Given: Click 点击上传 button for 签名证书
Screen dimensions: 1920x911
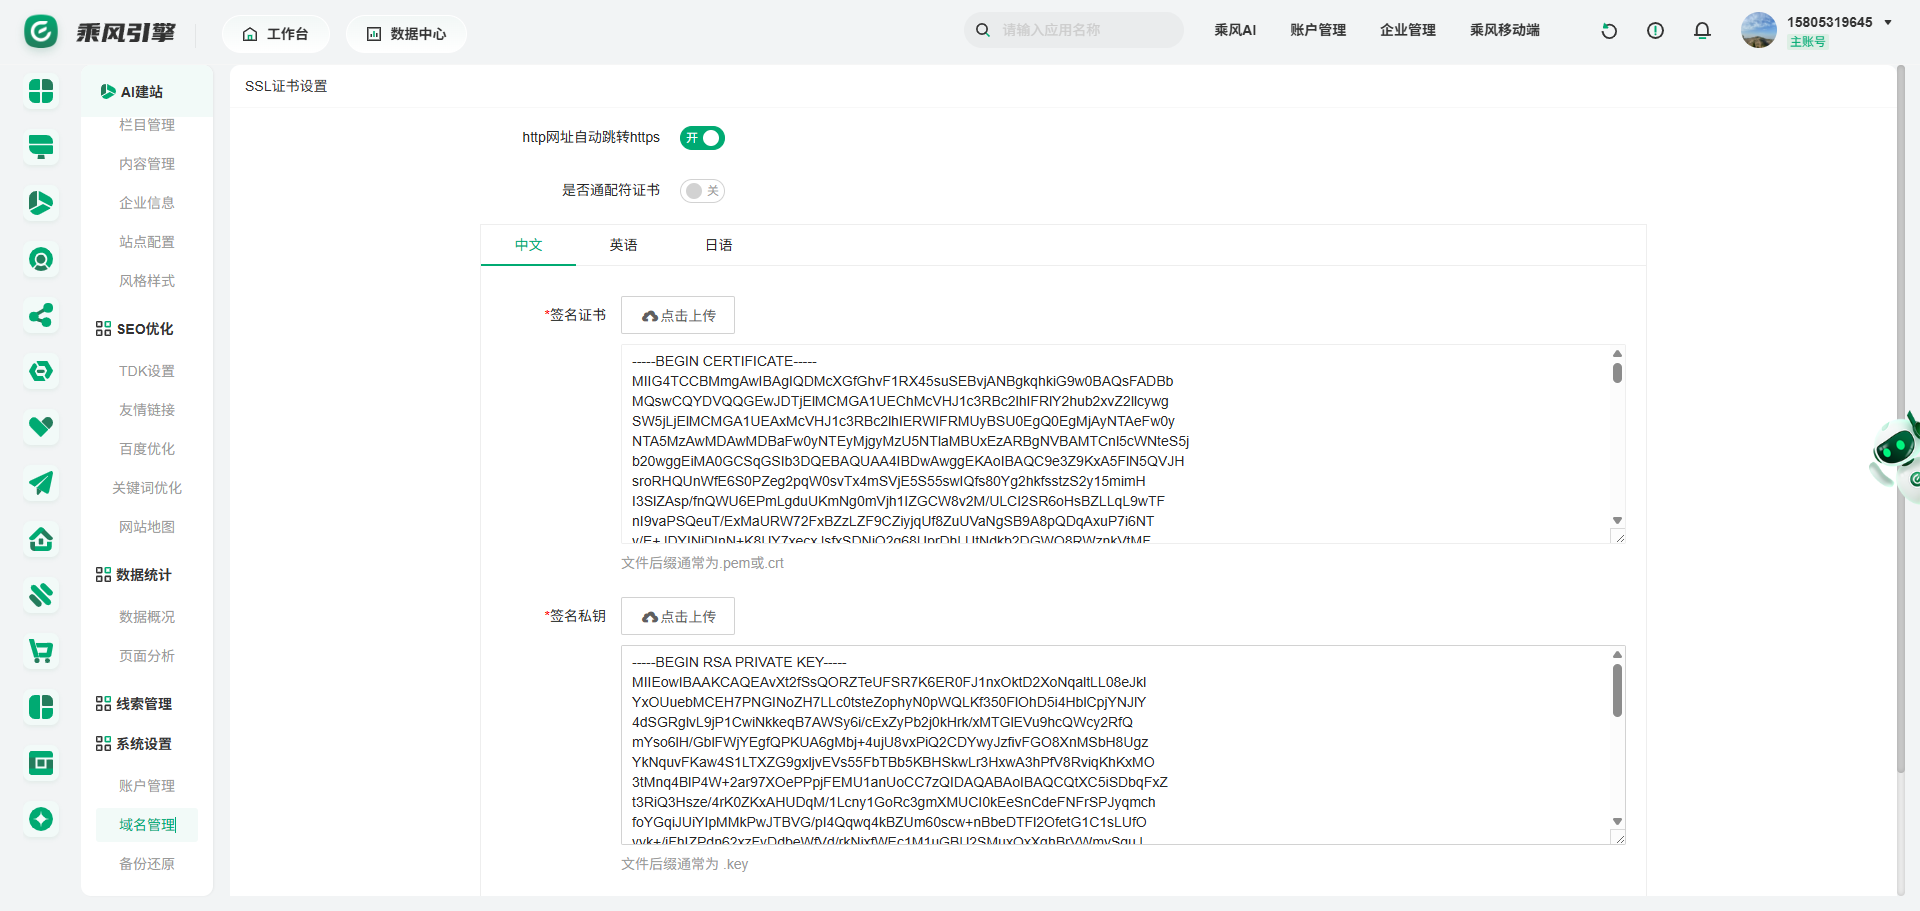Looking at the screenshot, I should point(678,315).
